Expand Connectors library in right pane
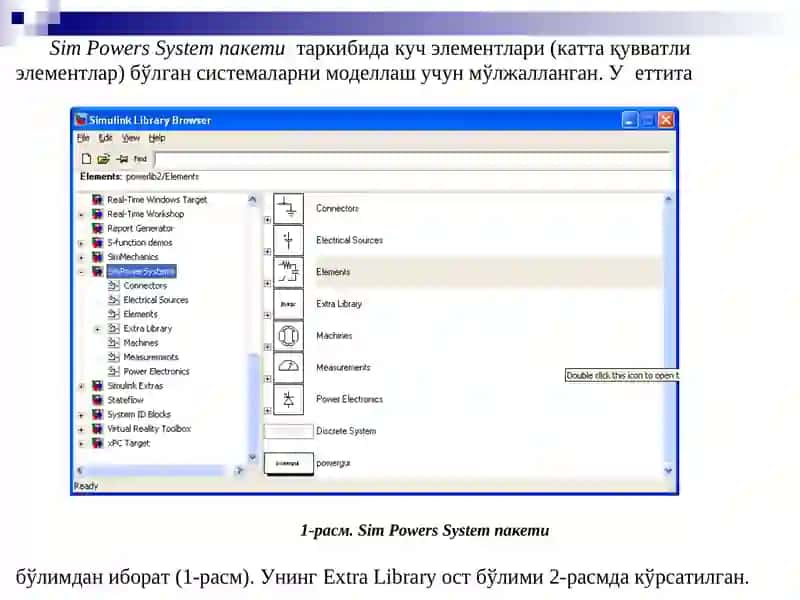This screenshot has height=600, width=800. pos(267,220)
